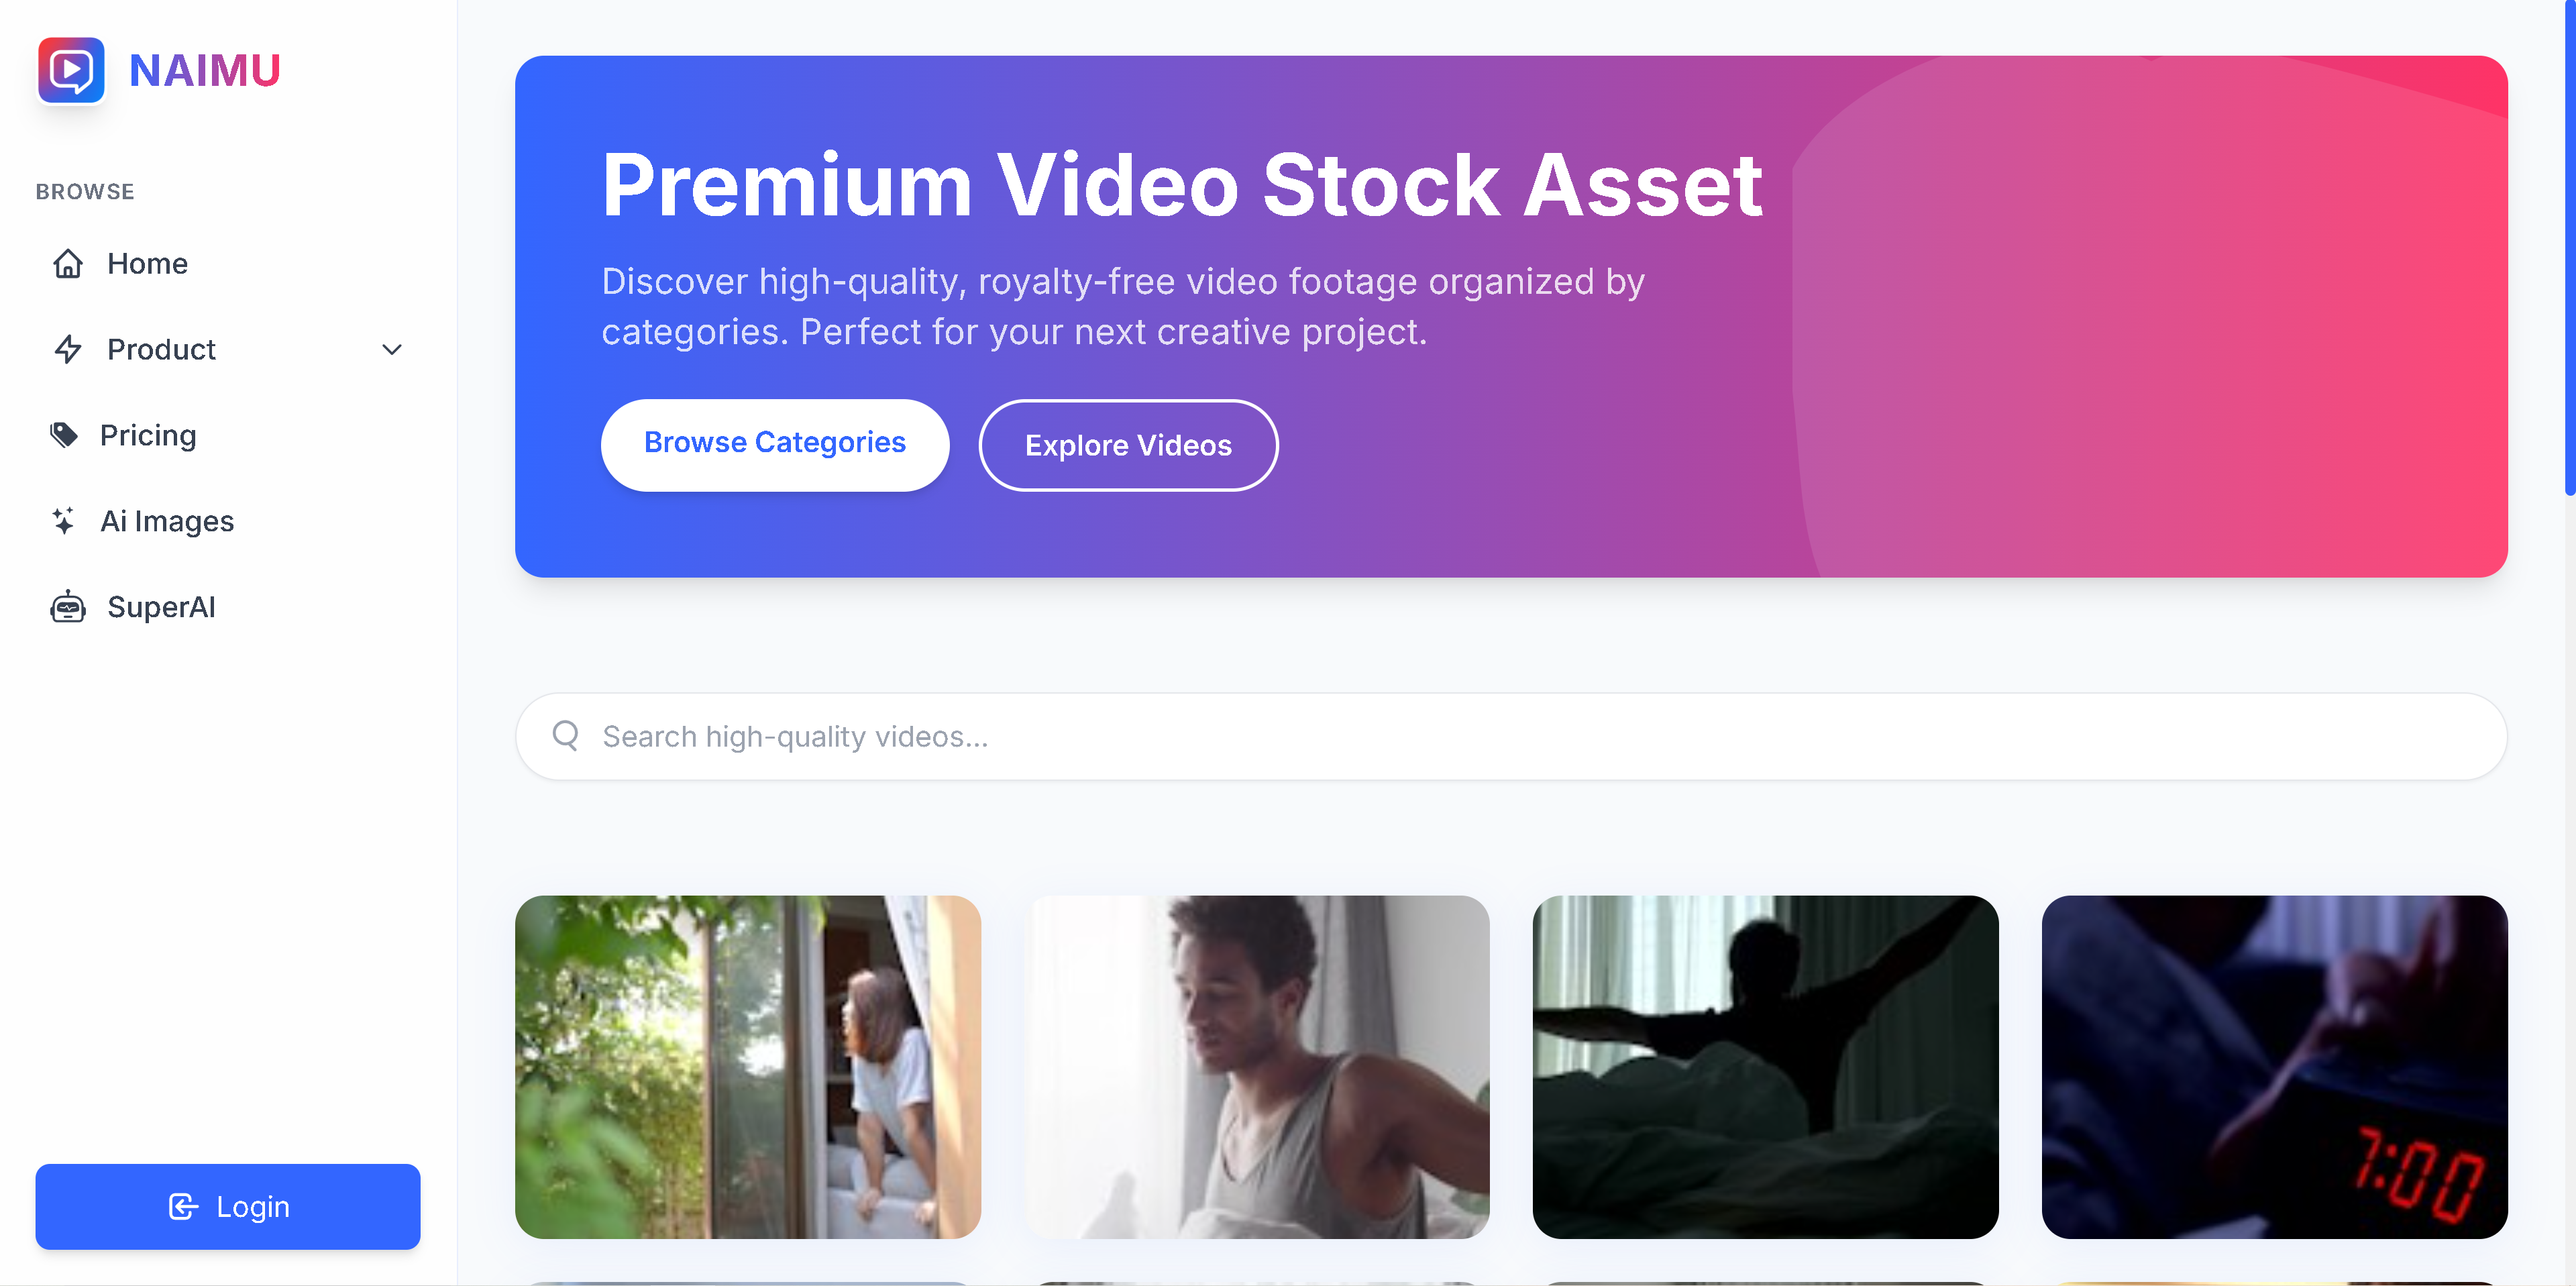The image size is (2576, 1286).
Task: Click the Explore Videos button
Action: point(1128,446)
